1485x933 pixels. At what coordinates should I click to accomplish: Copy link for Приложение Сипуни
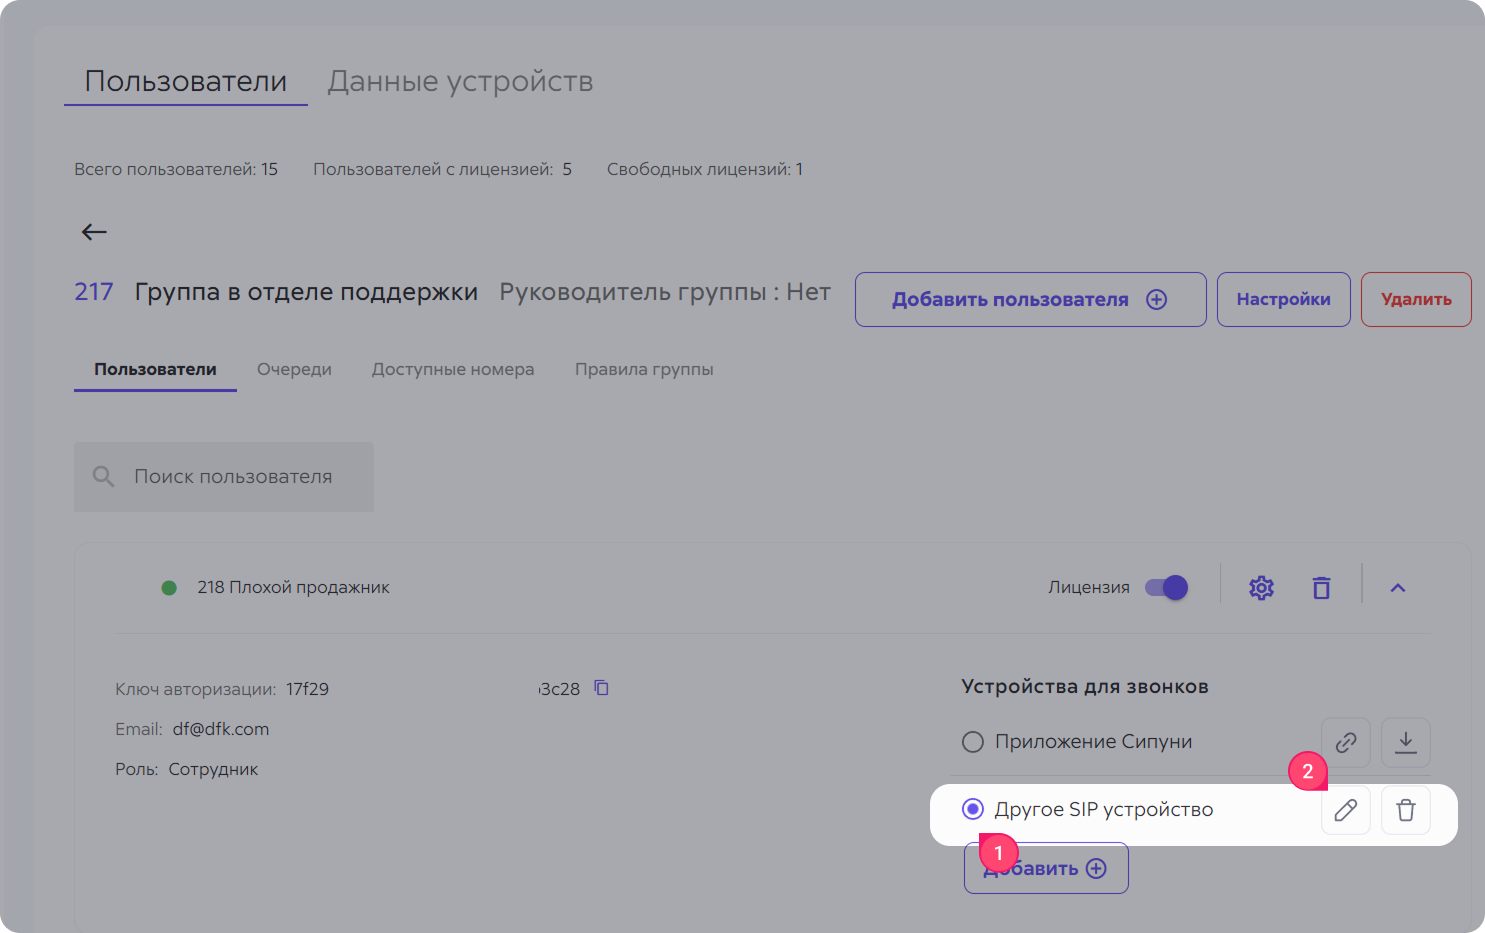point(1346,742)
